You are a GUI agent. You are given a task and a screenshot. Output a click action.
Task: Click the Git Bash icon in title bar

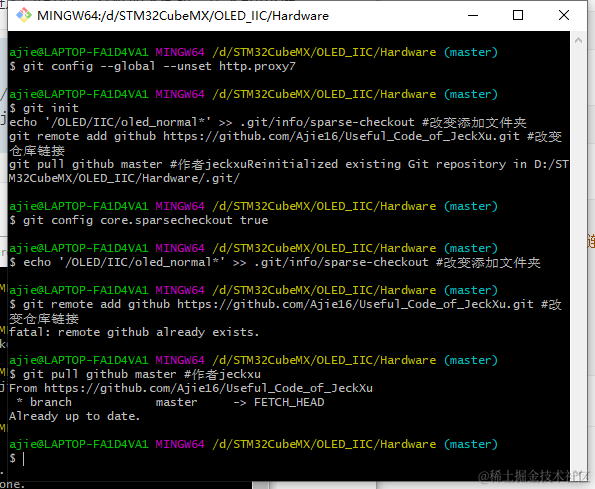tap(24, 15)
